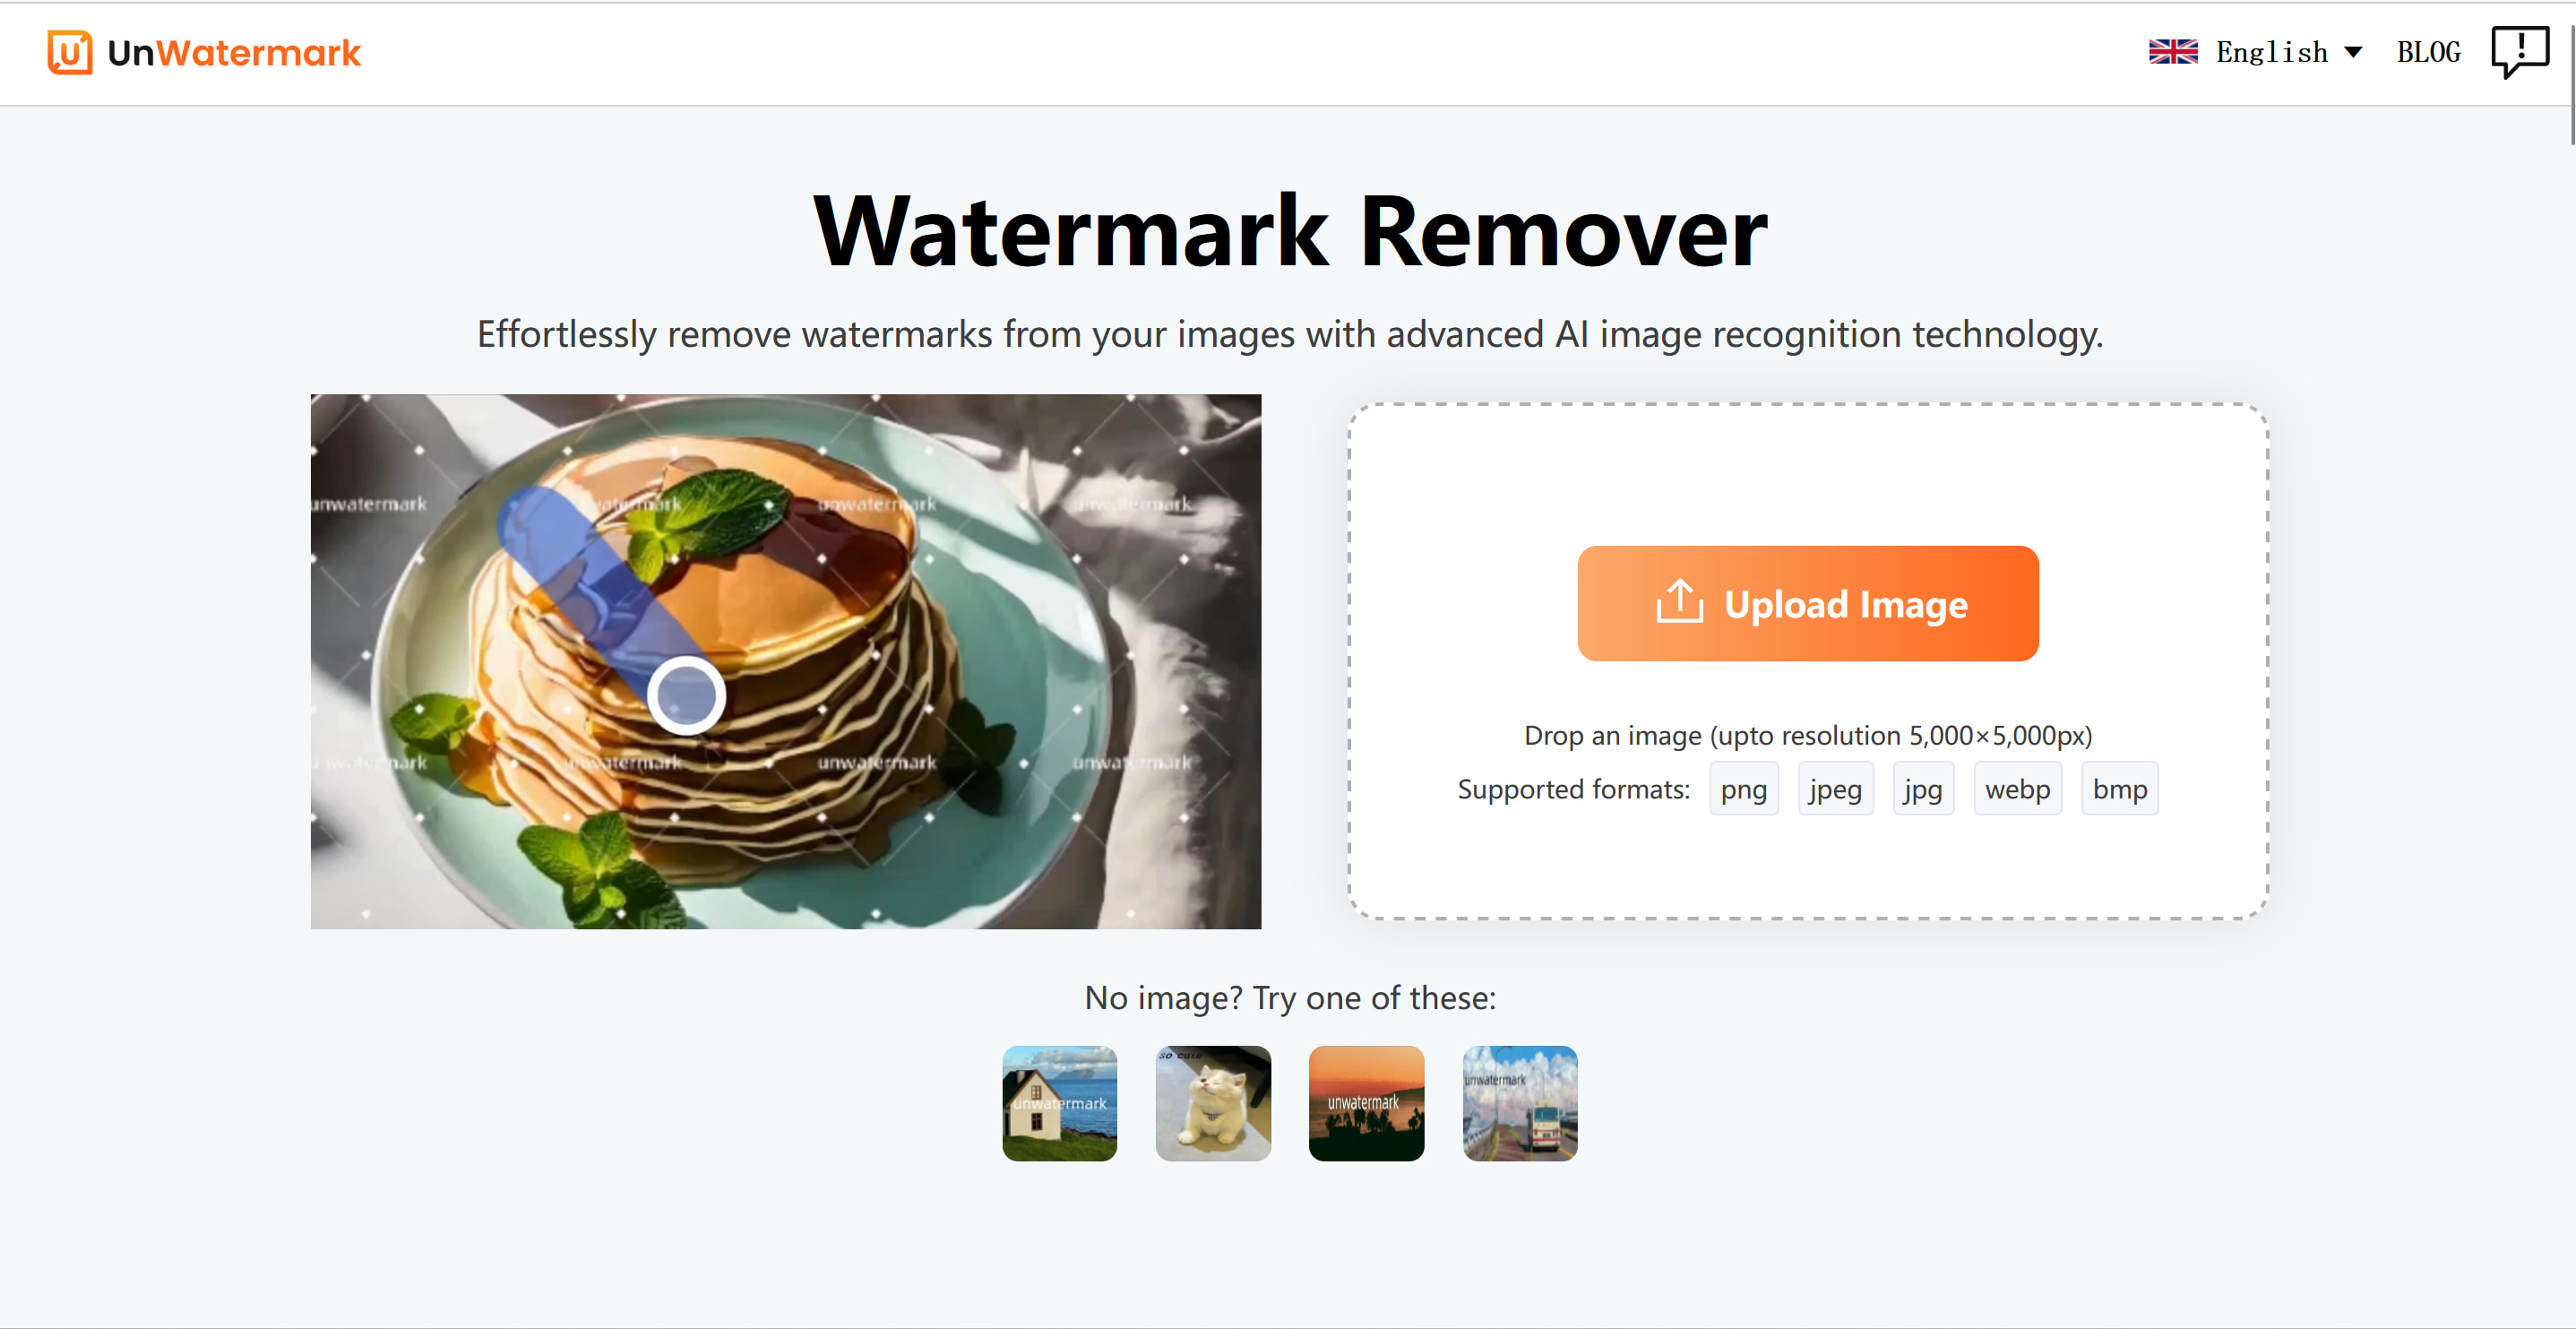2576x1329 pixels.
Task: Click the UnWatermark header menu
Action: (203, 53)
